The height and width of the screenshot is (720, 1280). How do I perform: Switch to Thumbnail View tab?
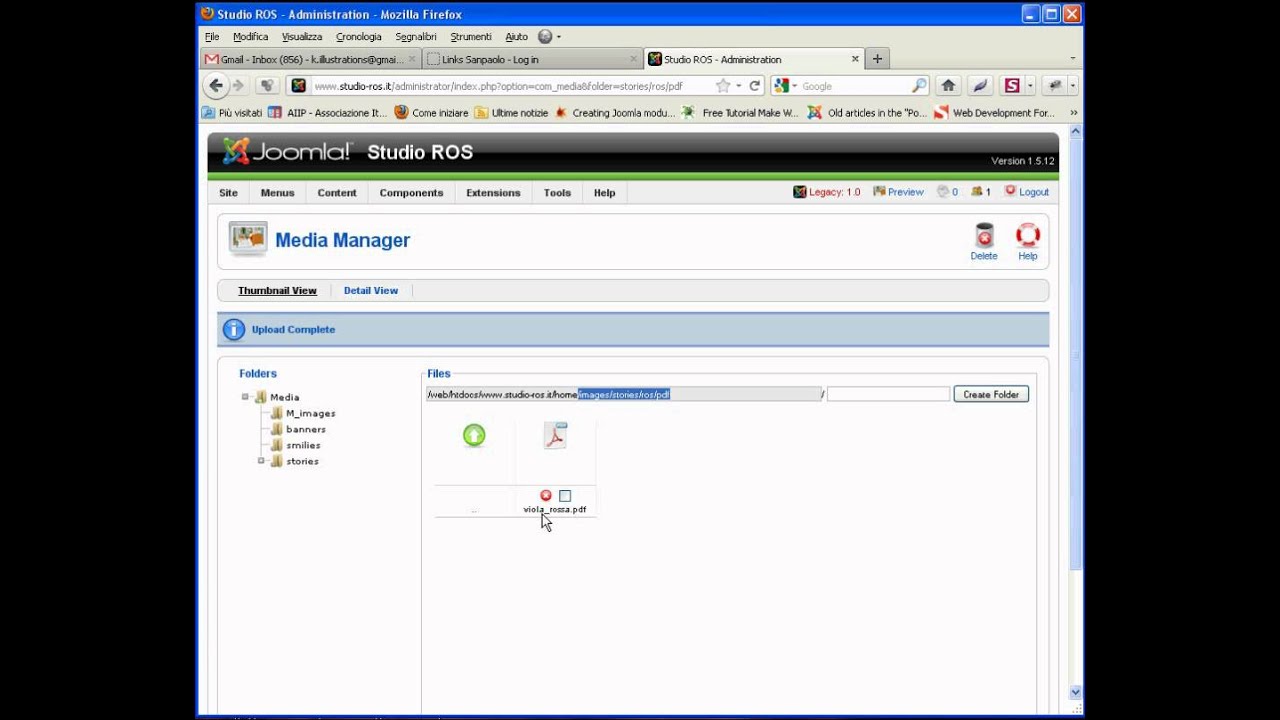click(x=277, y=290)
